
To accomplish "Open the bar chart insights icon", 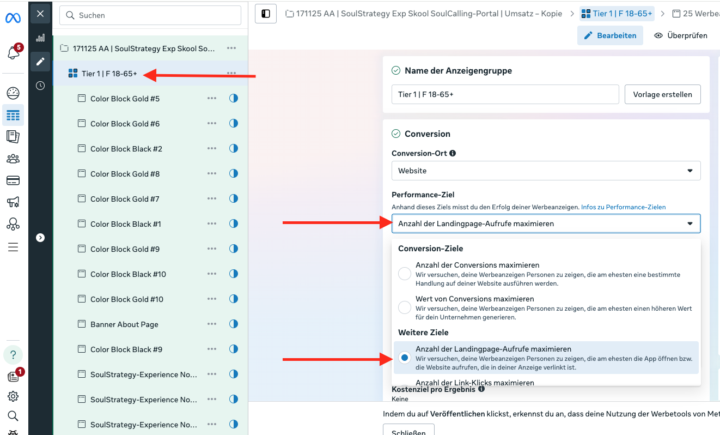I will [x=40, y=38].
